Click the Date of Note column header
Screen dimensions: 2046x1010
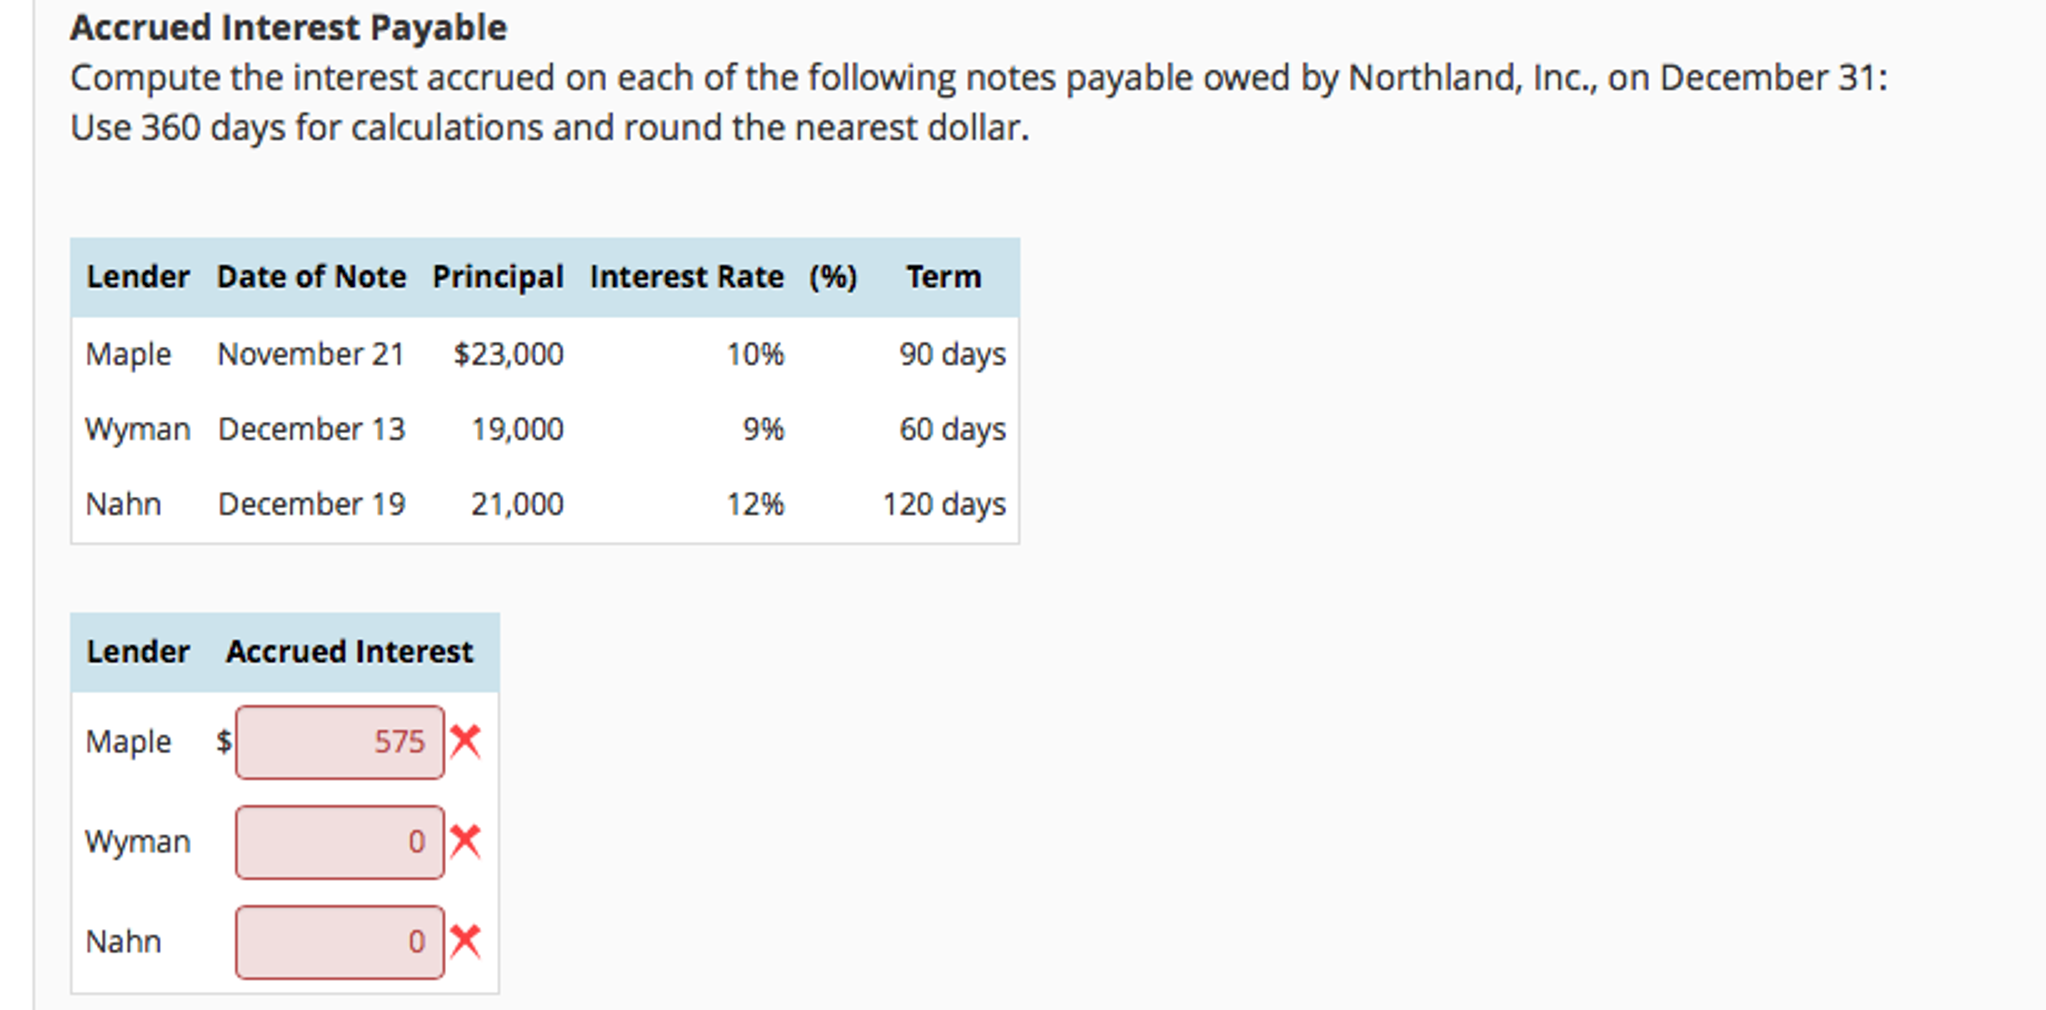click(x=311, y=277)
